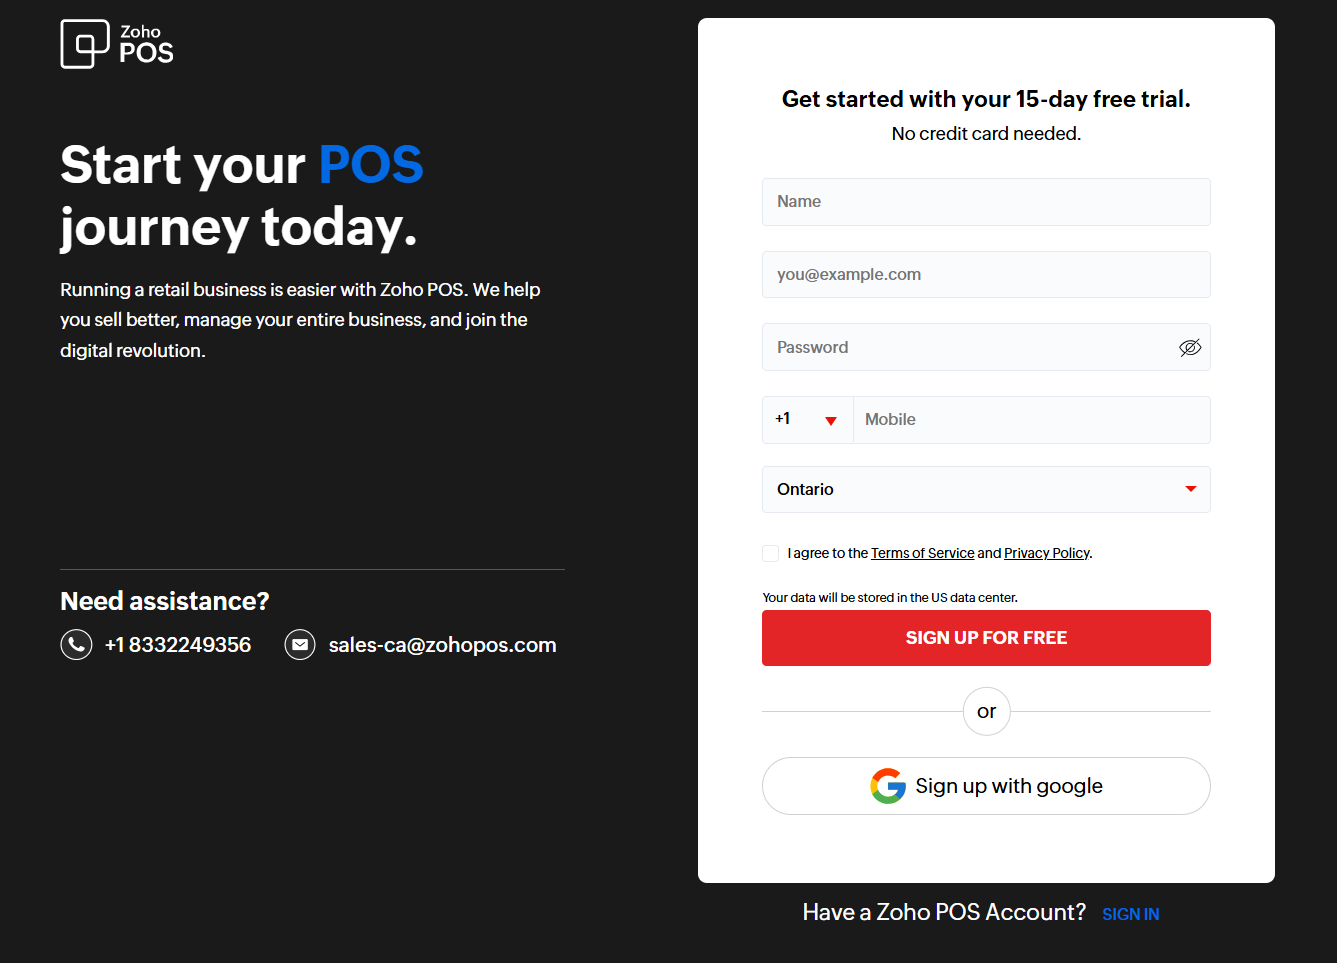Click the phone icon under Need assistance

(76, 645)
